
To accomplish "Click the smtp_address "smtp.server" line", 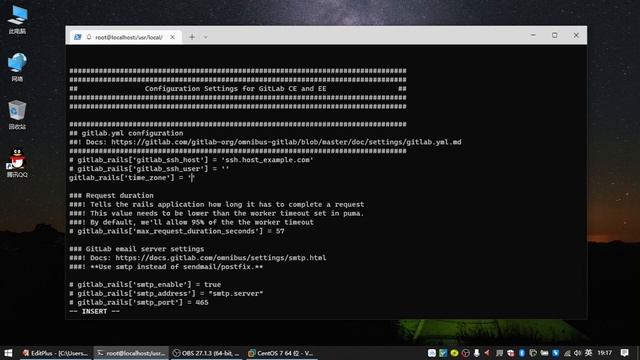I will pos(166,293).
